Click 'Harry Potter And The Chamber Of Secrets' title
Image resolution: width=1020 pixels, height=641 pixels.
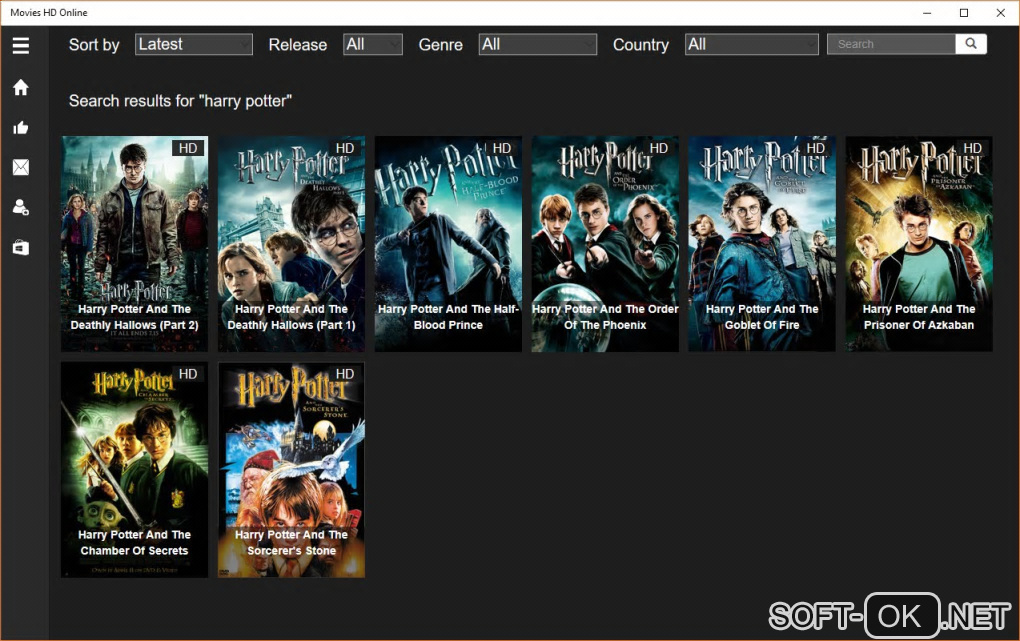135,543
